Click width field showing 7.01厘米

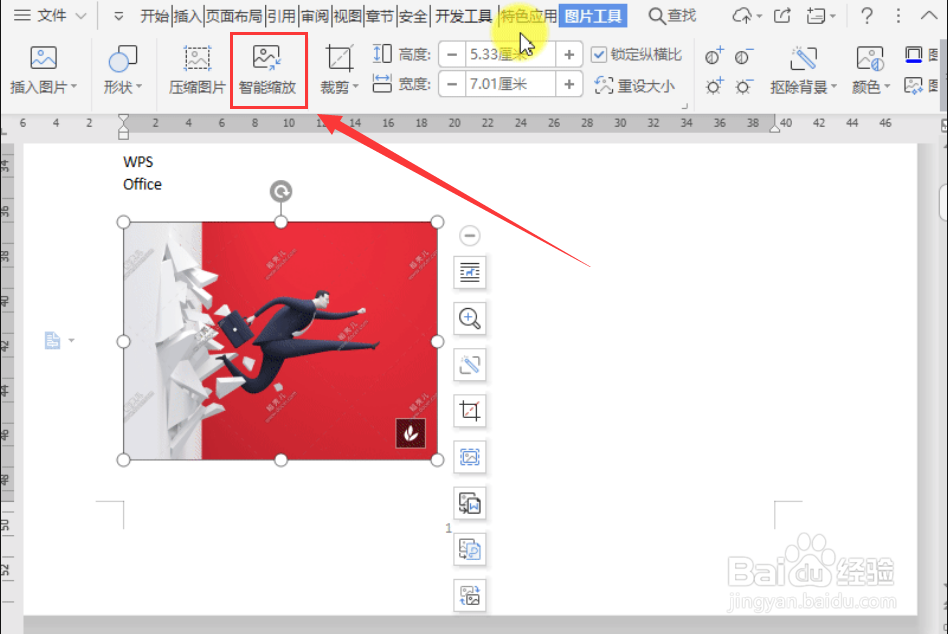510,84
